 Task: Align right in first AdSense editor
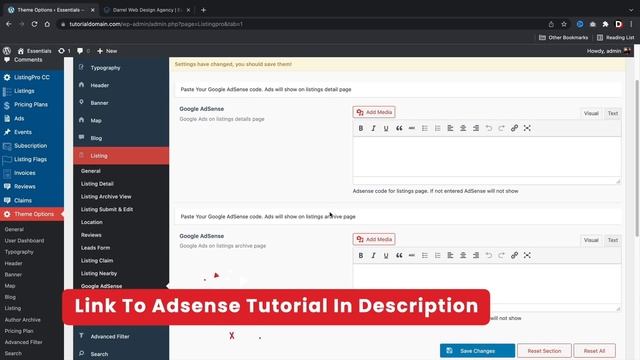[x=476, y=128]
